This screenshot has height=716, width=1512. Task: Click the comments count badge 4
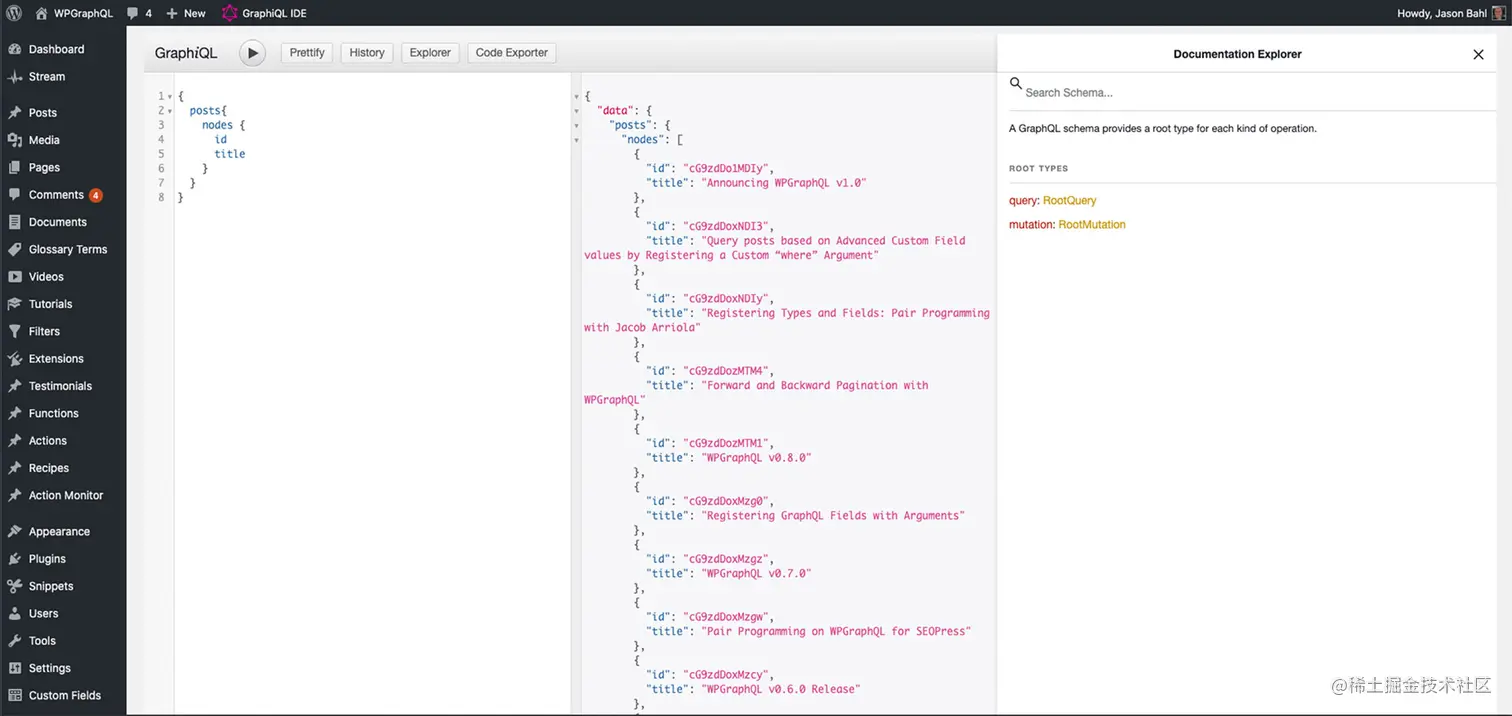pyautogui.click(x=95, y=196)
